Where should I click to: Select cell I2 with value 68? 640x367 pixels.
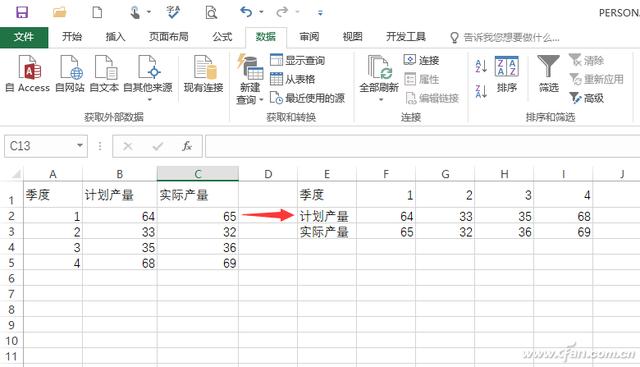tap(563, 216)
